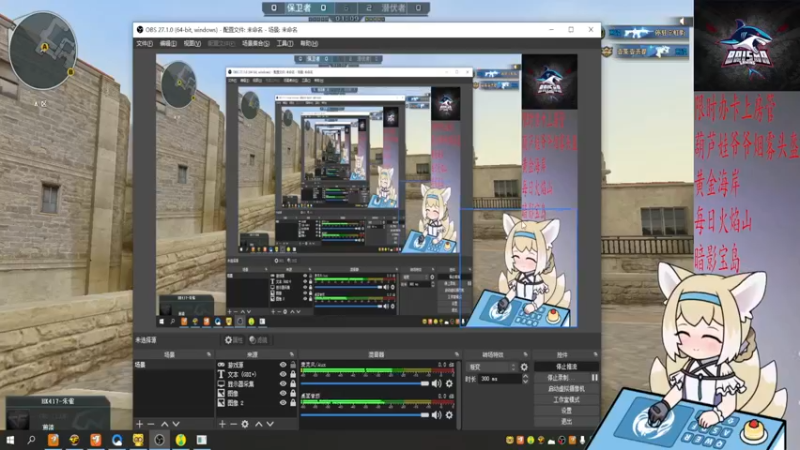Adjust the 麦克风/Aux volume slider
Image resolution: width=800 pixels, height=450 pixels.
pos(365,383)
